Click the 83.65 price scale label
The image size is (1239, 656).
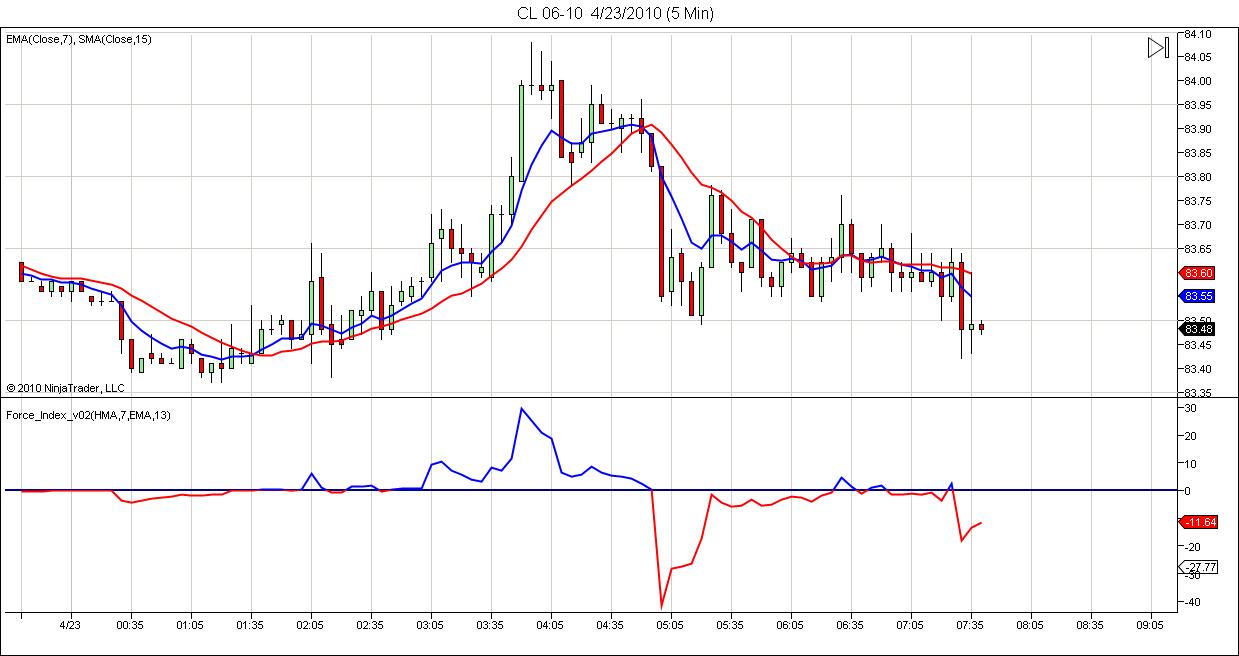click(1198, 249)
